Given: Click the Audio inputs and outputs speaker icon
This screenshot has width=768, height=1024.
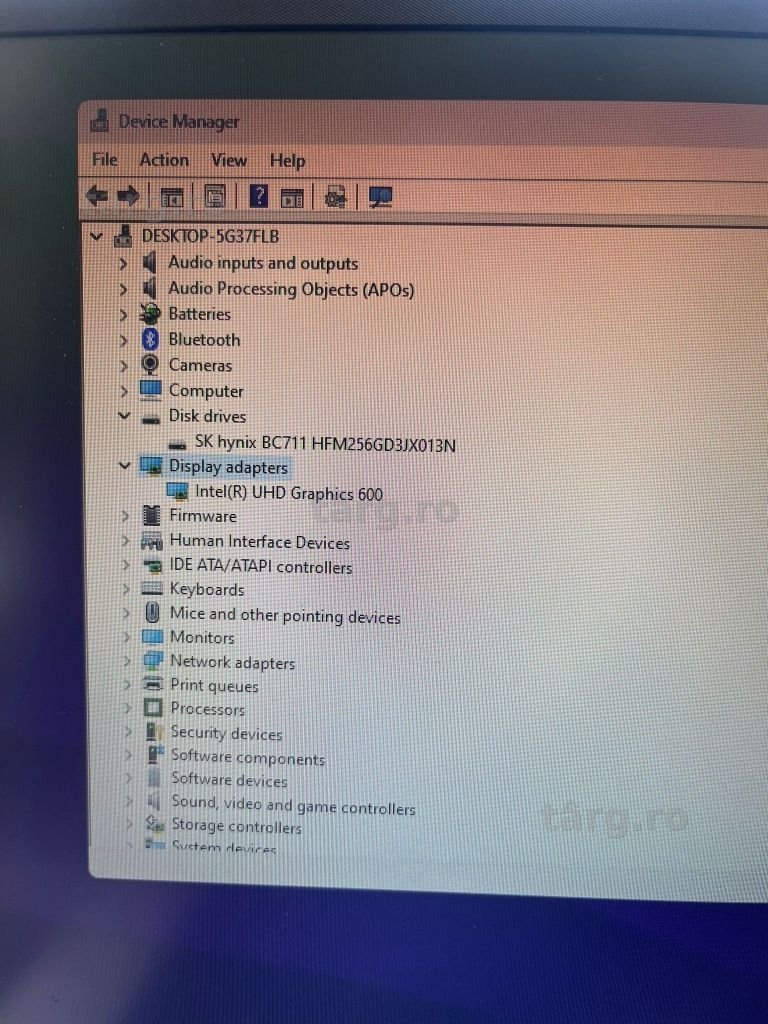Looking at the screenshot, I should point(150,262).
